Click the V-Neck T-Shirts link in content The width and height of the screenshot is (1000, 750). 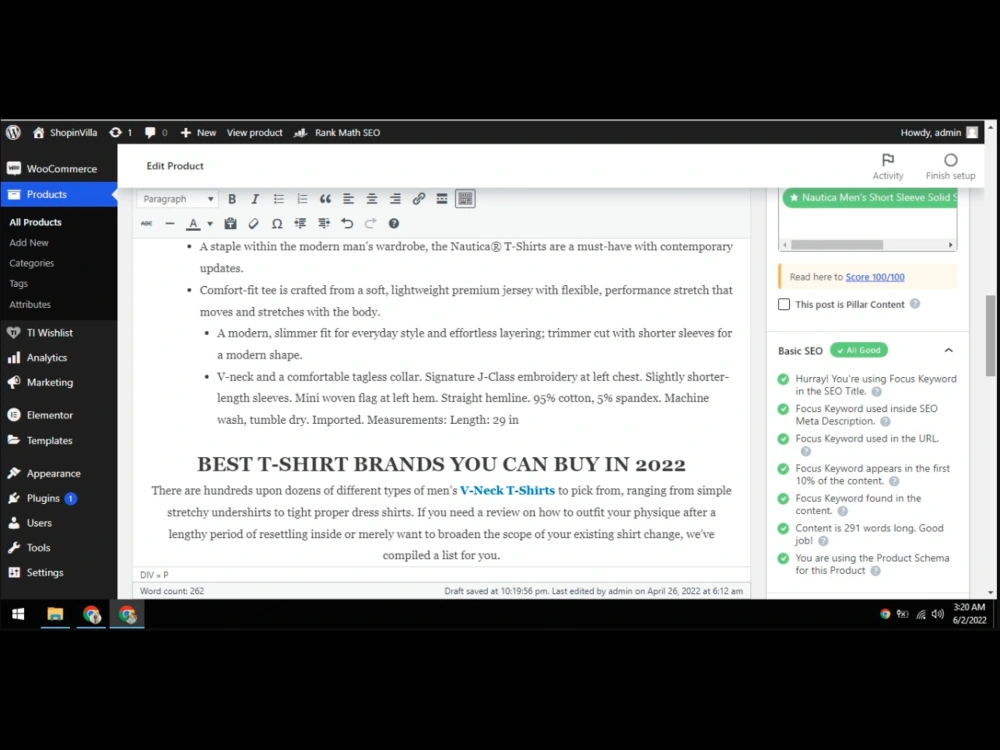(x=507, y=490)
